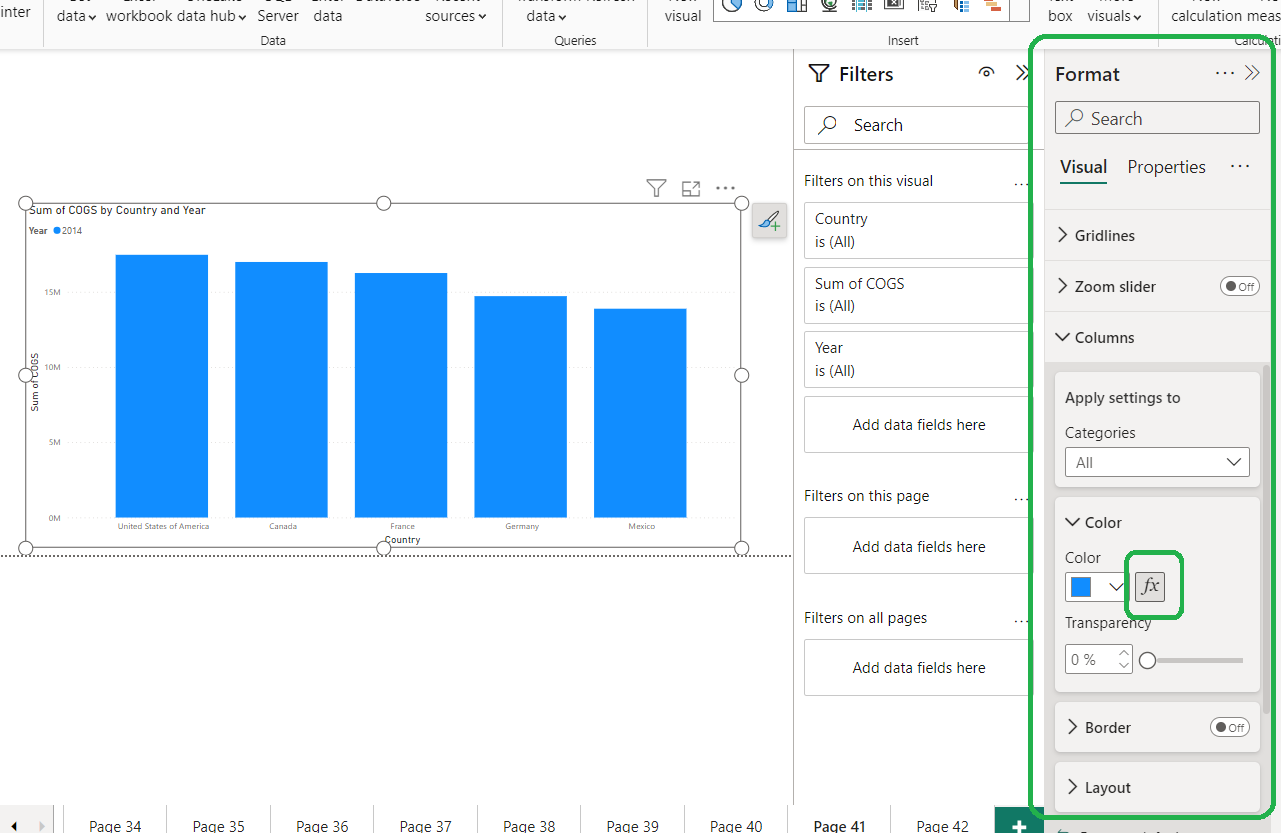Open options for Filters on this visual
This screenshot has width=1281, height=833.
point(1021,183)
